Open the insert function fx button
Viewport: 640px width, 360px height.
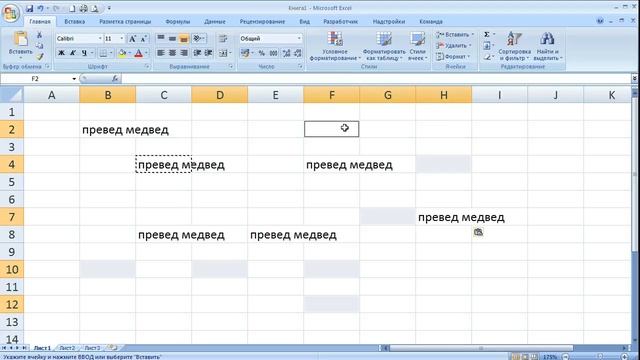(x=115, y=78)
